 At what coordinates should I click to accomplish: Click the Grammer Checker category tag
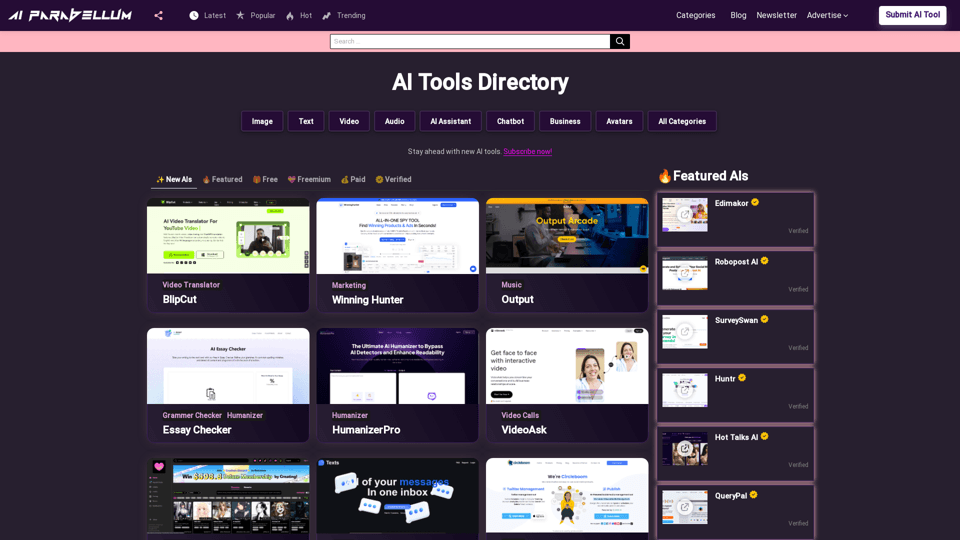tap(192, 415)
